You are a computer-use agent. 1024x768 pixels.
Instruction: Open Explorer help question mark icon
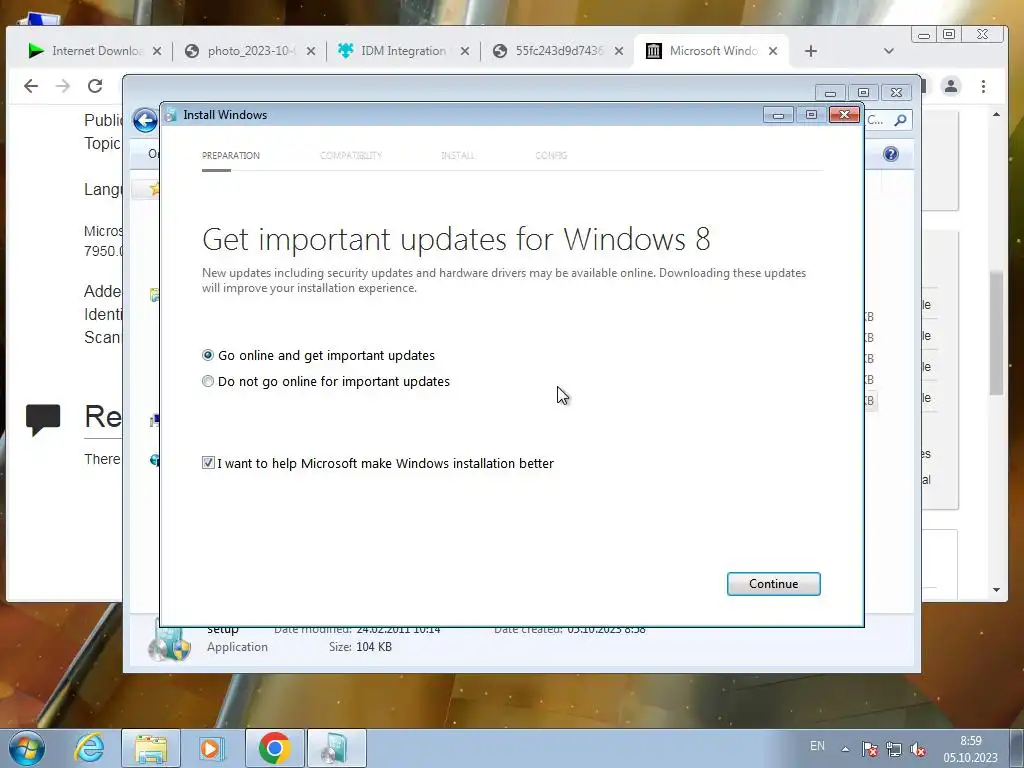coord(891,154)
